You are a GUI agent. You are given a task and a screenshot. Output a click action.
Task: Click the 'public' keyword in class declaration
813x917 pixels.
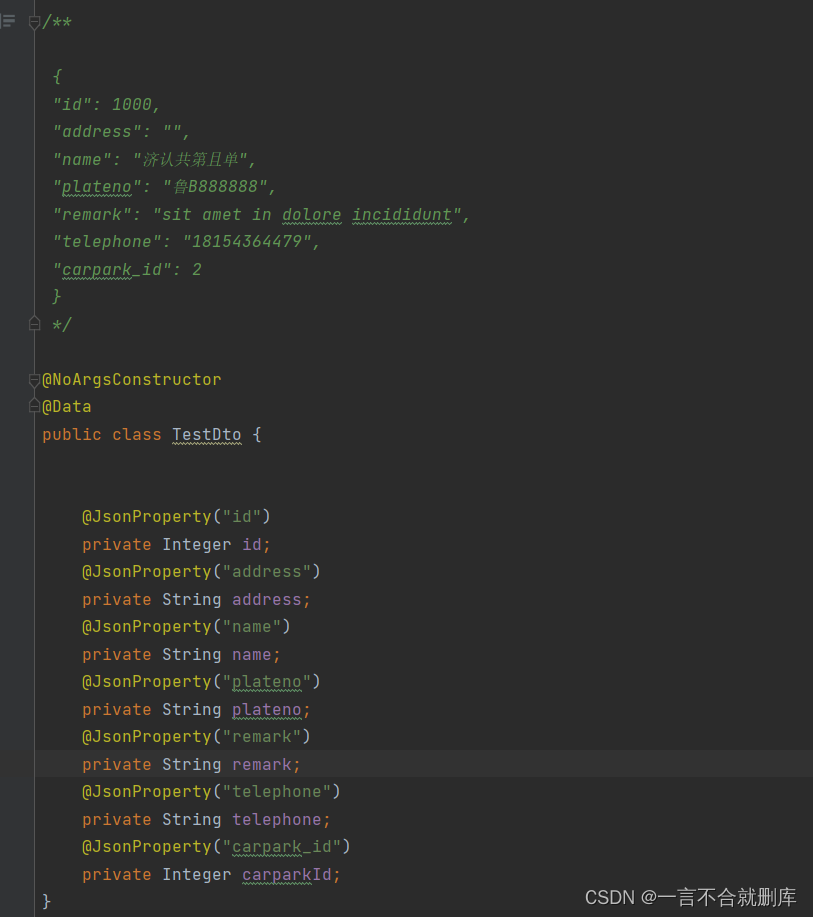coord(72,435)
